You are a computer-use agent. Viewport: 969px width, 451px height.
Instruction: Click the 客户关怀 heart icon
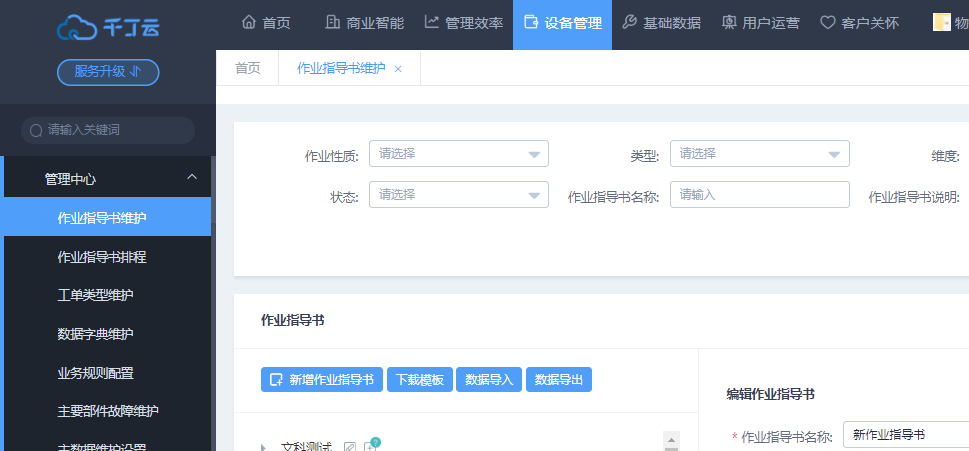(x=827, y=23)
